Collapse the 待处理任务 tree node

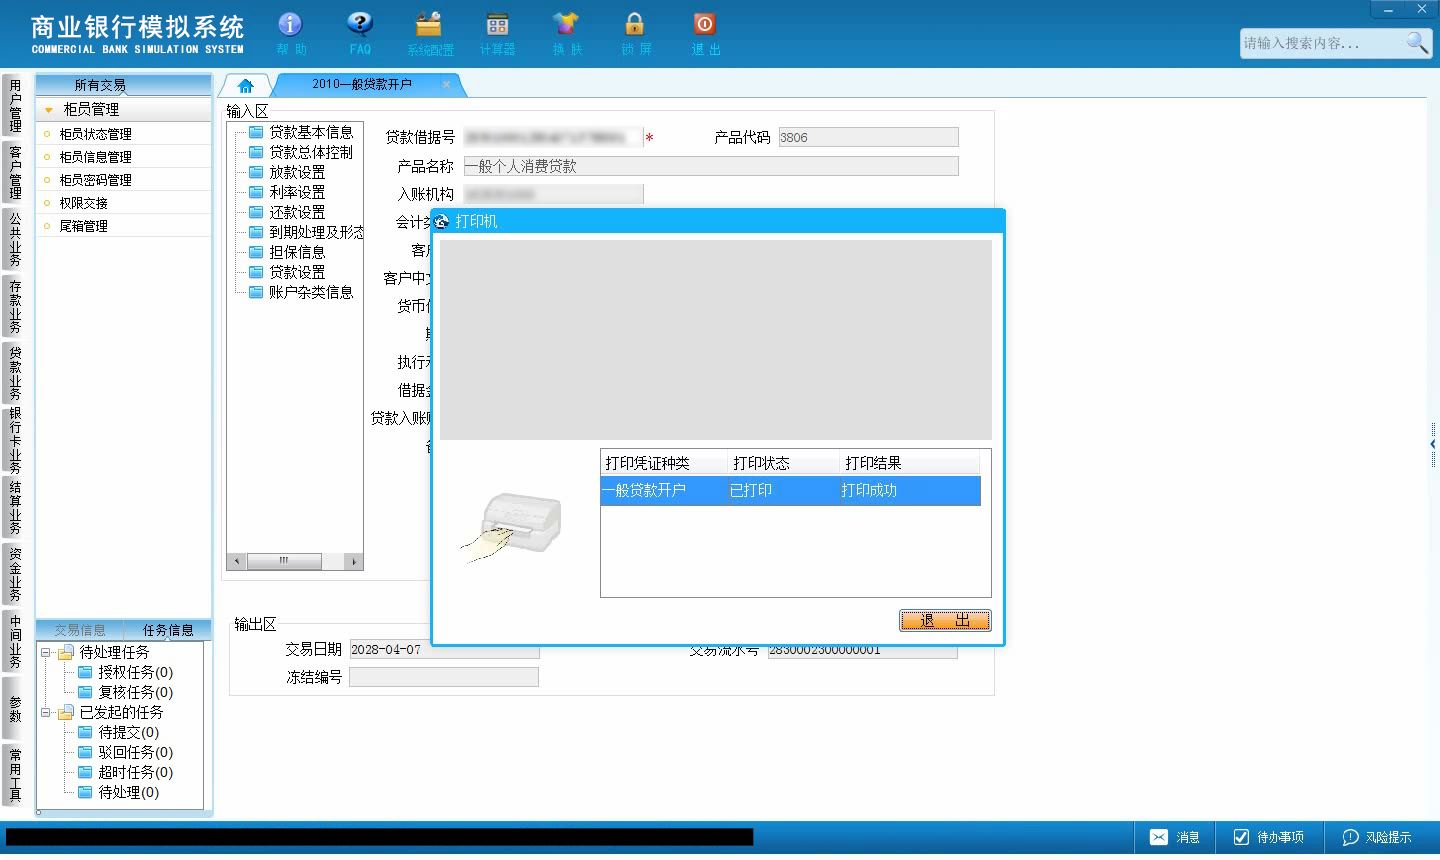point(46,652)
